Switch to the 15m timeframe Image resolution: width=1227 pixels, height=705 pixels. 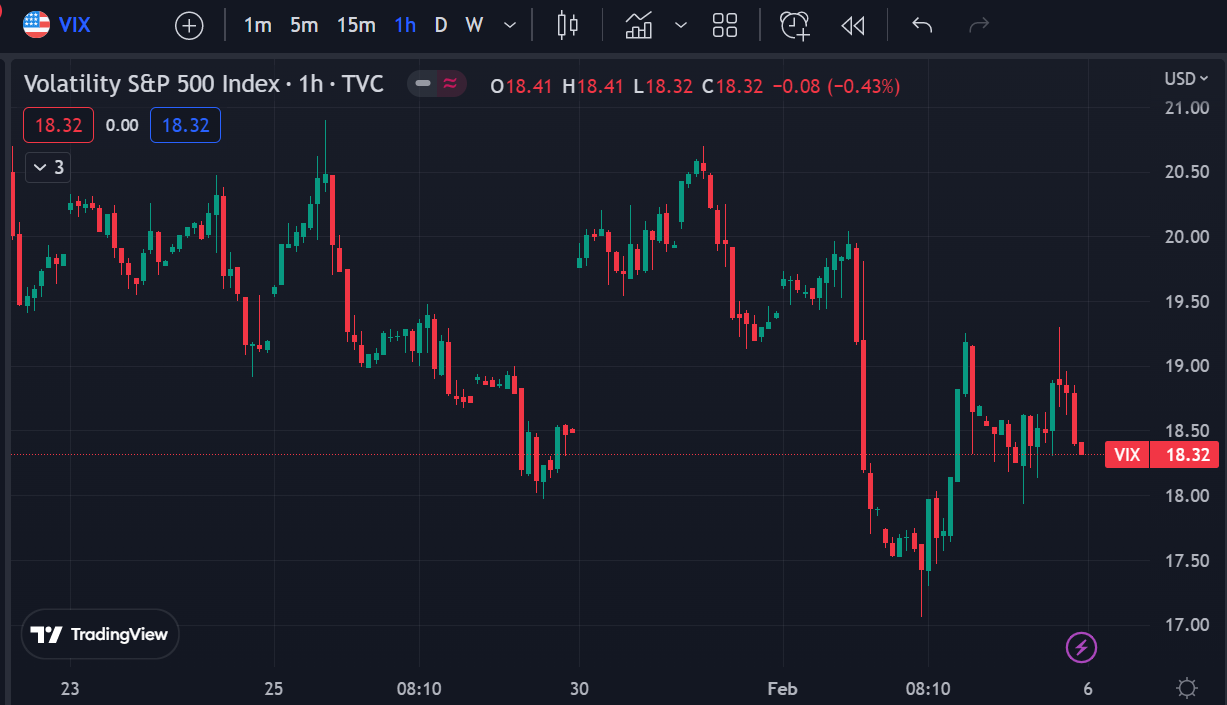pos(356,25)
